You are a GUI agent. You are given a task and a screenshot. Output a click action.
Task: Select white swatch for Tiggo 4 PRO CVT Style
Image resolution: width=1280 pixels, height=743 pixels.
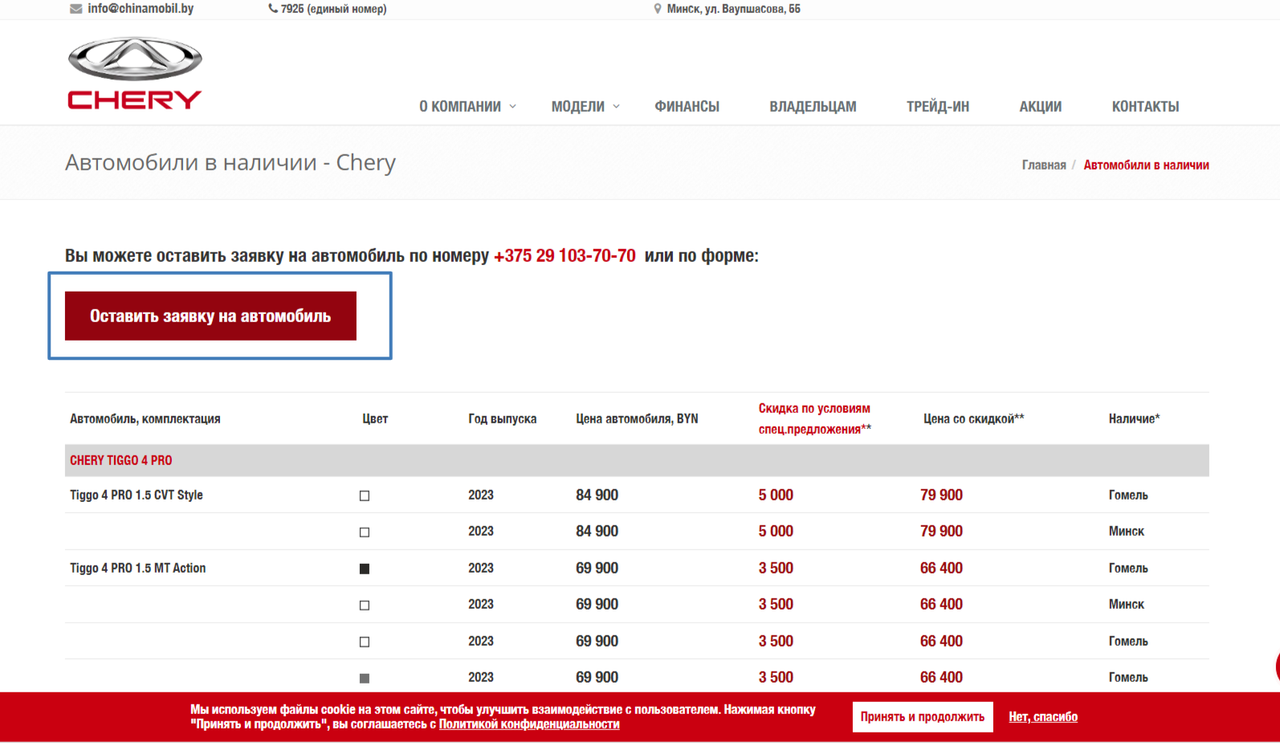point(364,496)
